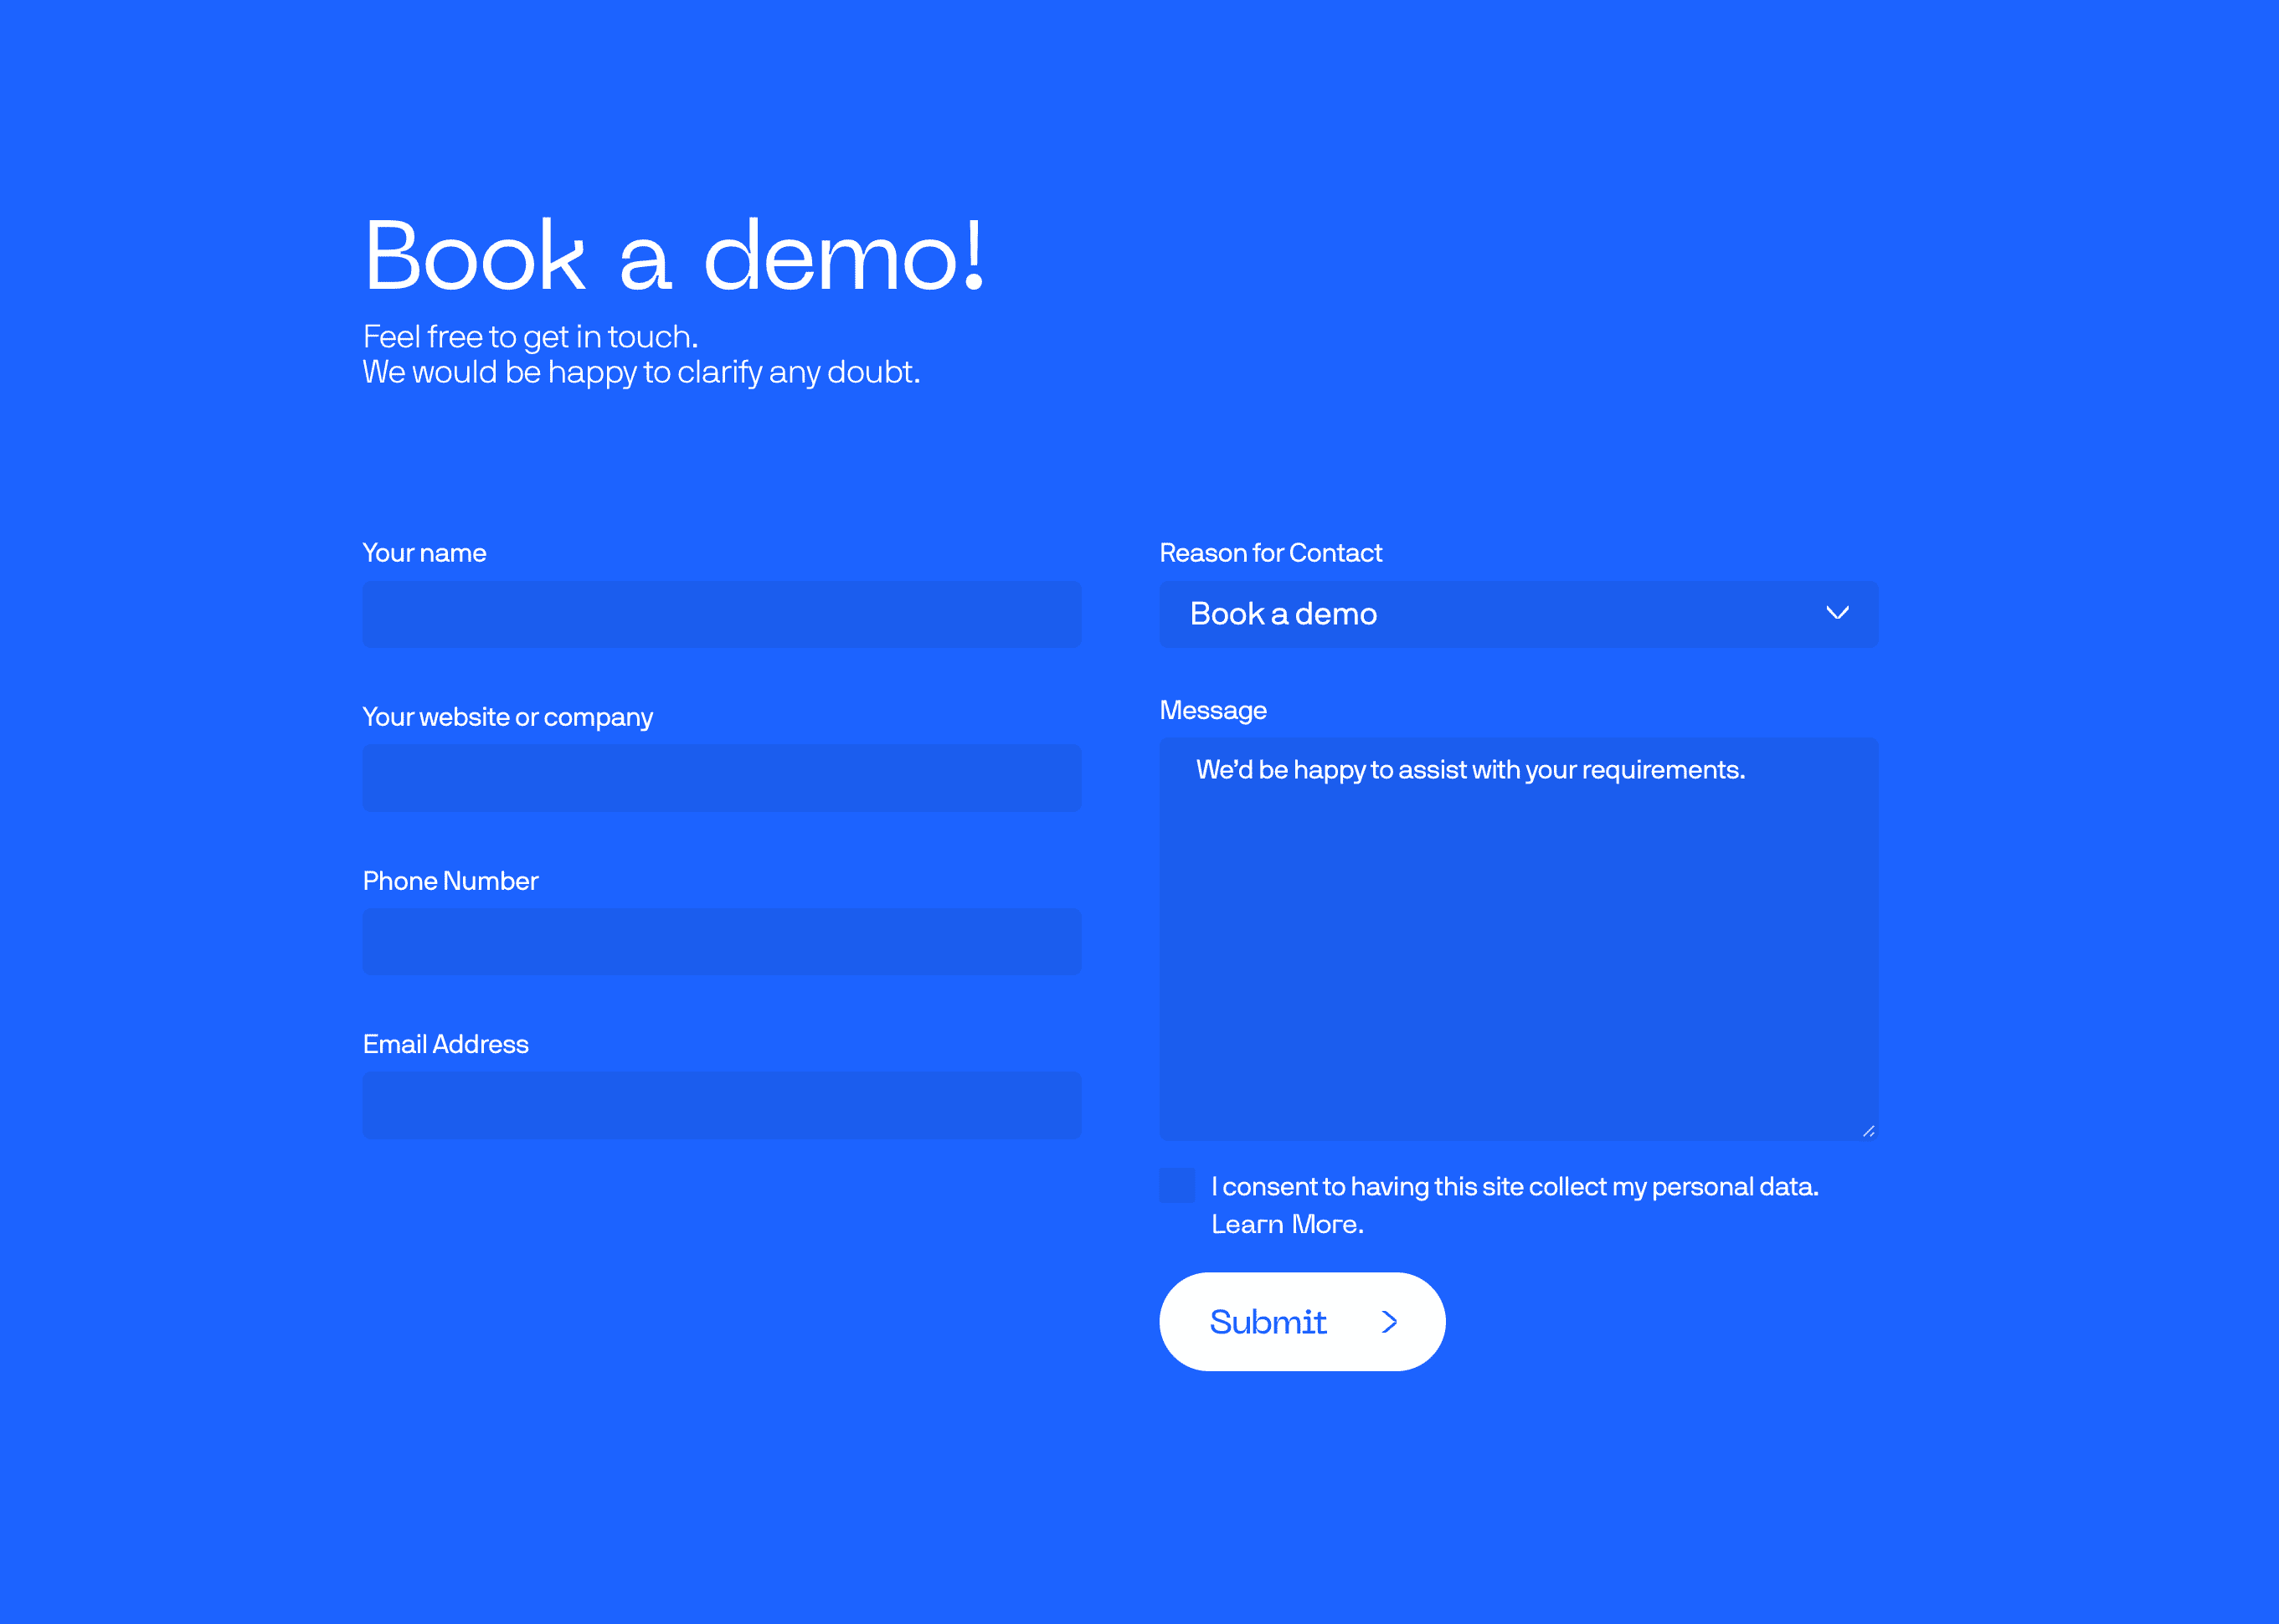Image resolution: width=2279 pixels, height=1624 pixels.
Task: Click into the Phone Number field
Action: (x=721, y=941)
